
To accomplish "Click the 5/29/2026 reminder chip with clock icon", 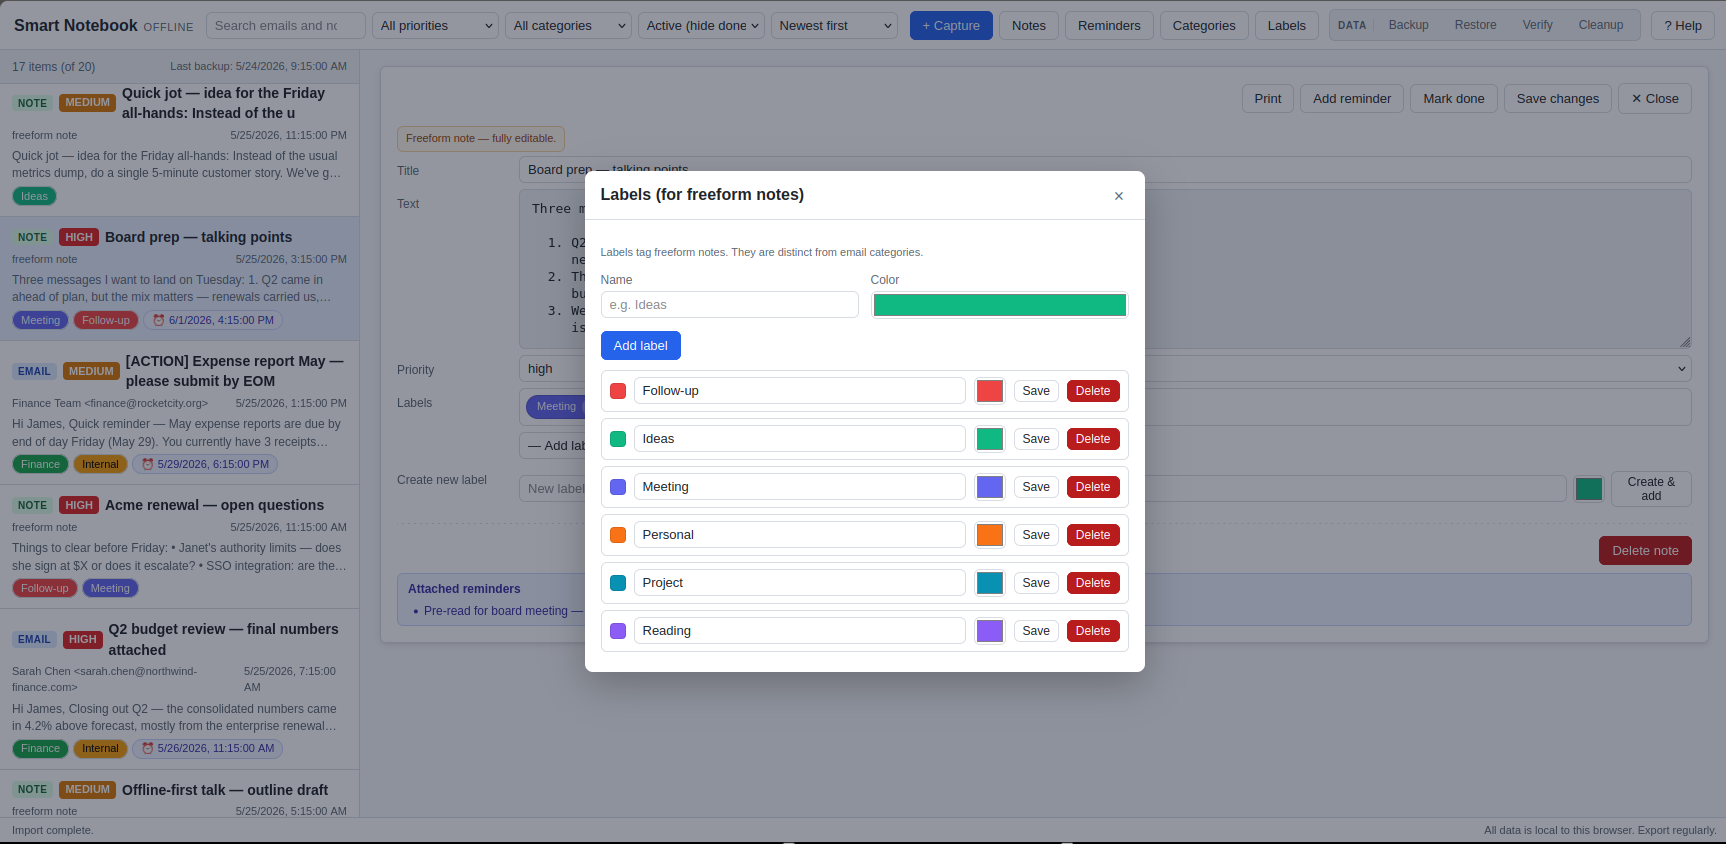I will [x=205, y=465].
